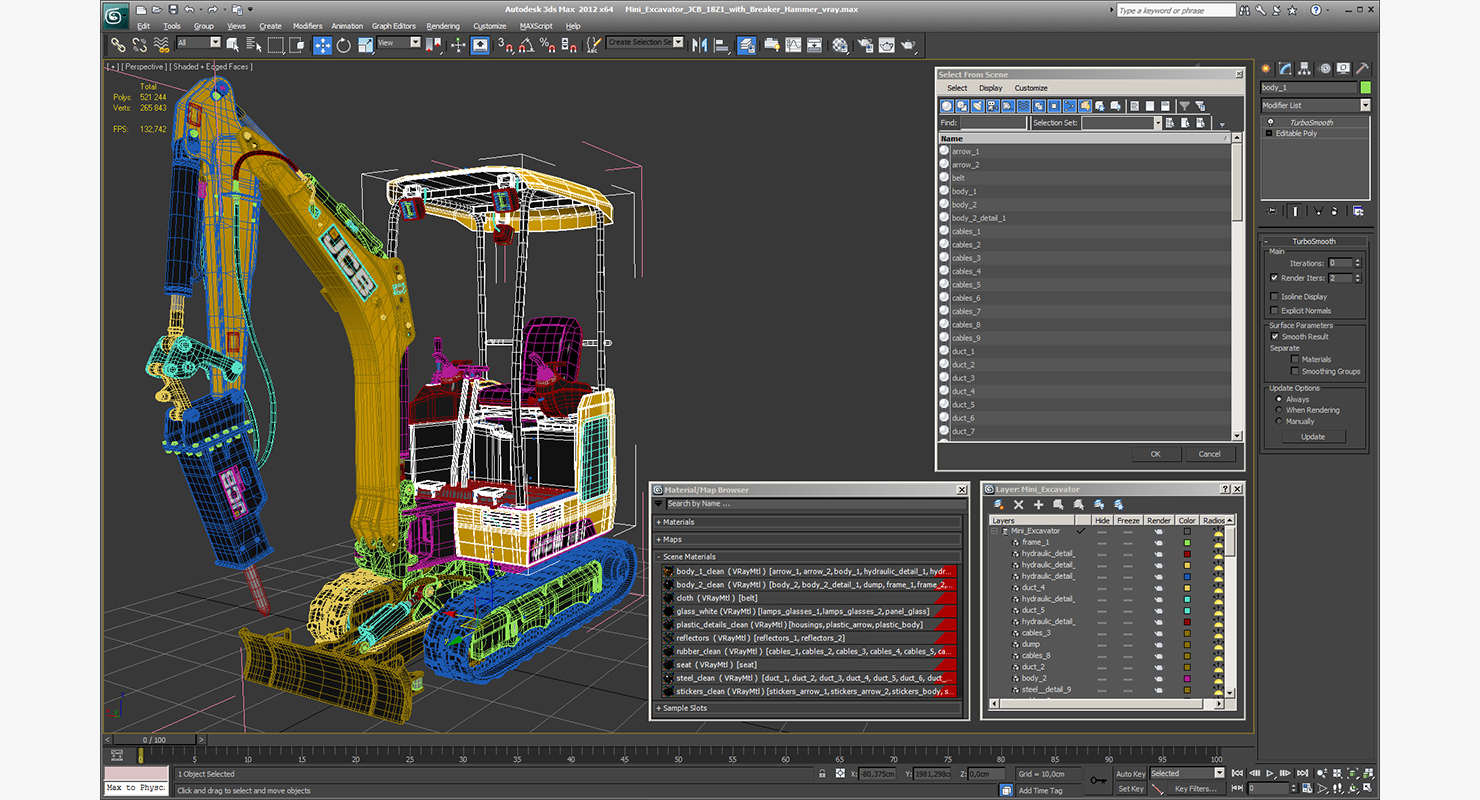1480x800 pixels.
Task: Enable Isoline Display checkbox
Action: tap(1274, 297)
